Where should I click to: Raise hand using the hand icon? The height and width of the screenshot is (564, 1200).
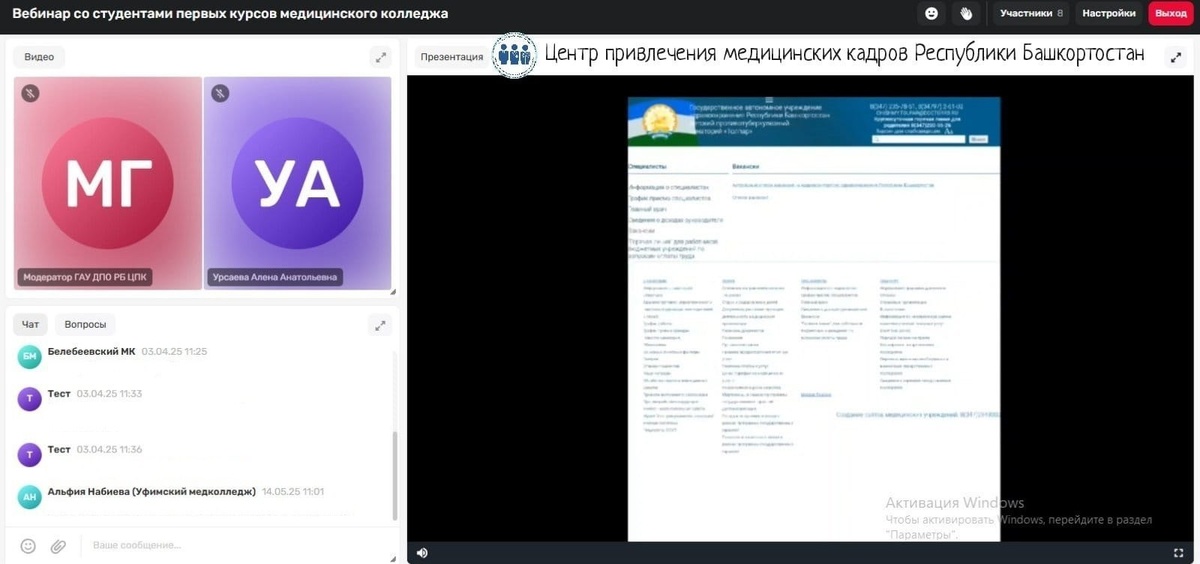[966, 14]
